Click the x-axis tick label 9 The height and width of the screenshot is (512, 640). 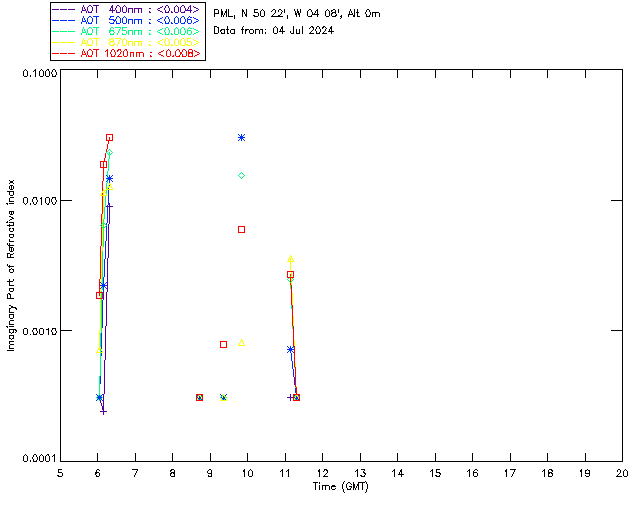pyautogui.click(x=210, y=473)
